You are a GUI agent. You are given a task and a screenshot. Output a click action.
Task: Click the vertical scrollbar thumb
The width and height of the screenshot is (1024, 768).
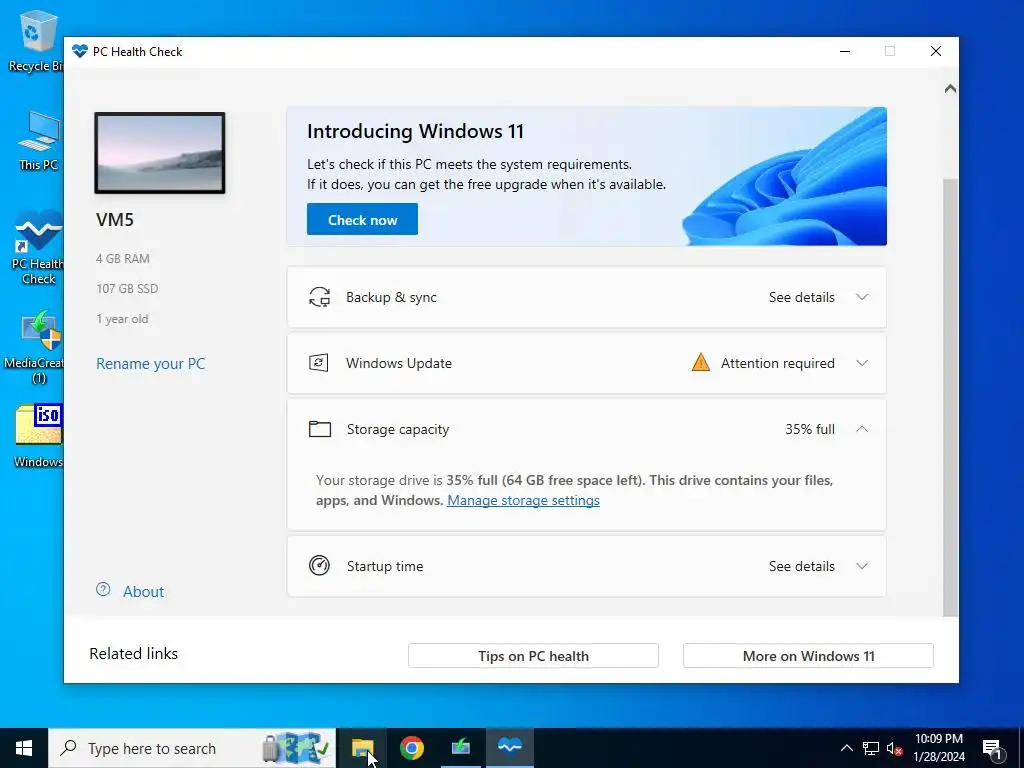[950, 397]
